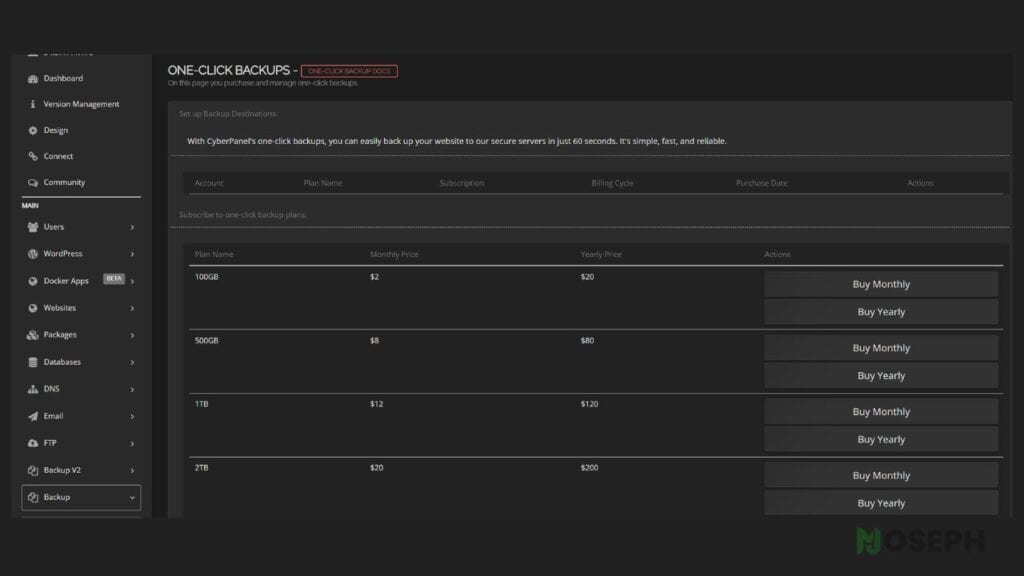
Task: Click the WordPress logo icon
Action: pos(33,254)
